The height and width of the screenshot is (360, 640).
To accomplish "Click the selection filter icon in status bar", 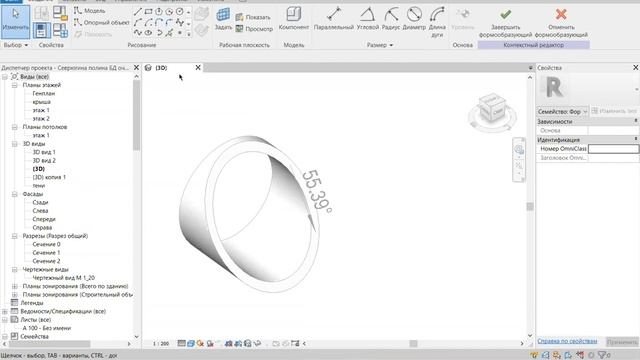I will click(604, 355).
